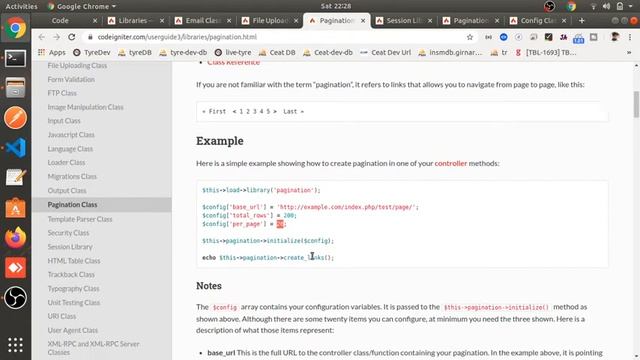
Task: Open Activities overview
Action: click(x=21, y=6)
